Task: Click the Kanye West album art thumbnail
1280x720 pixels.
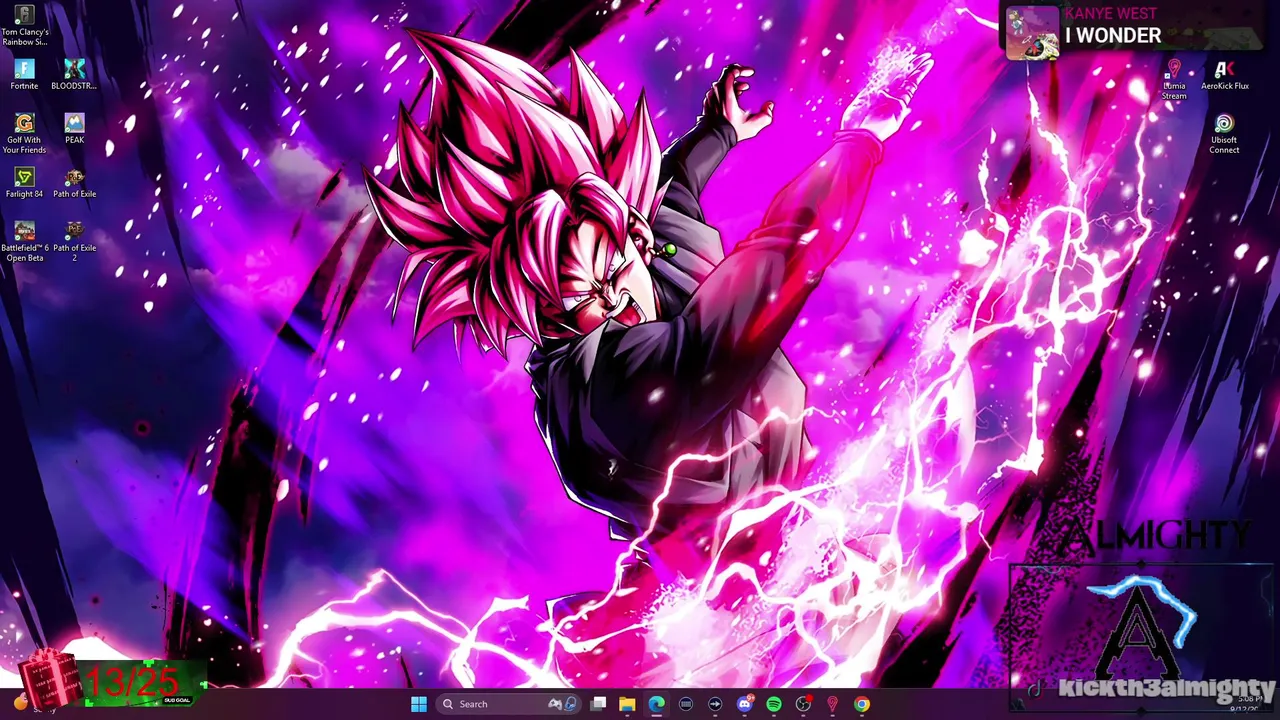Action: coord(1032,32)
